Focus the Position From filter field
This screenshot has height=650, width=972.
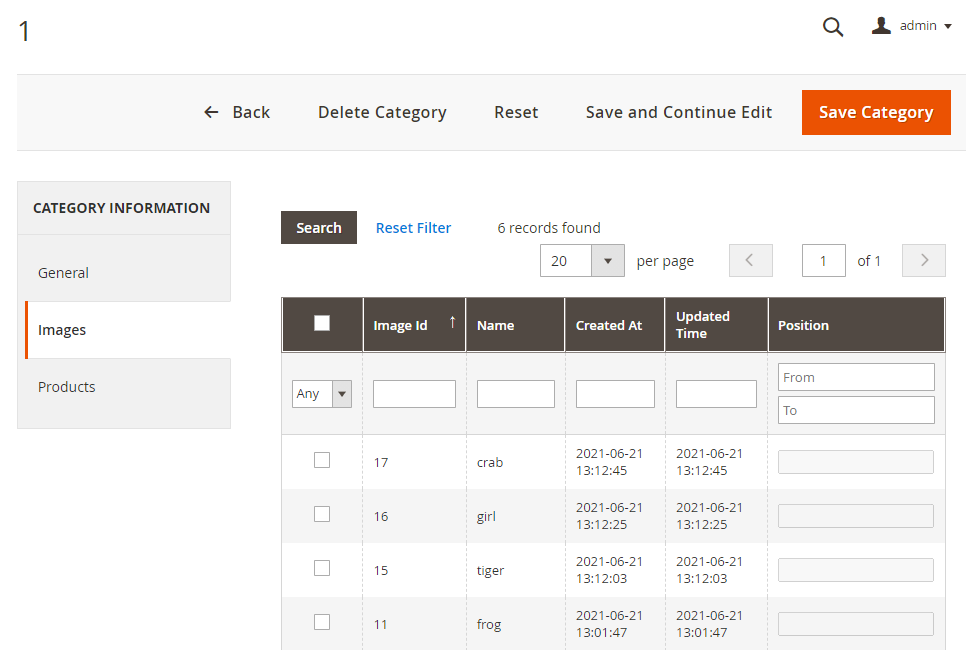point(856,377)
